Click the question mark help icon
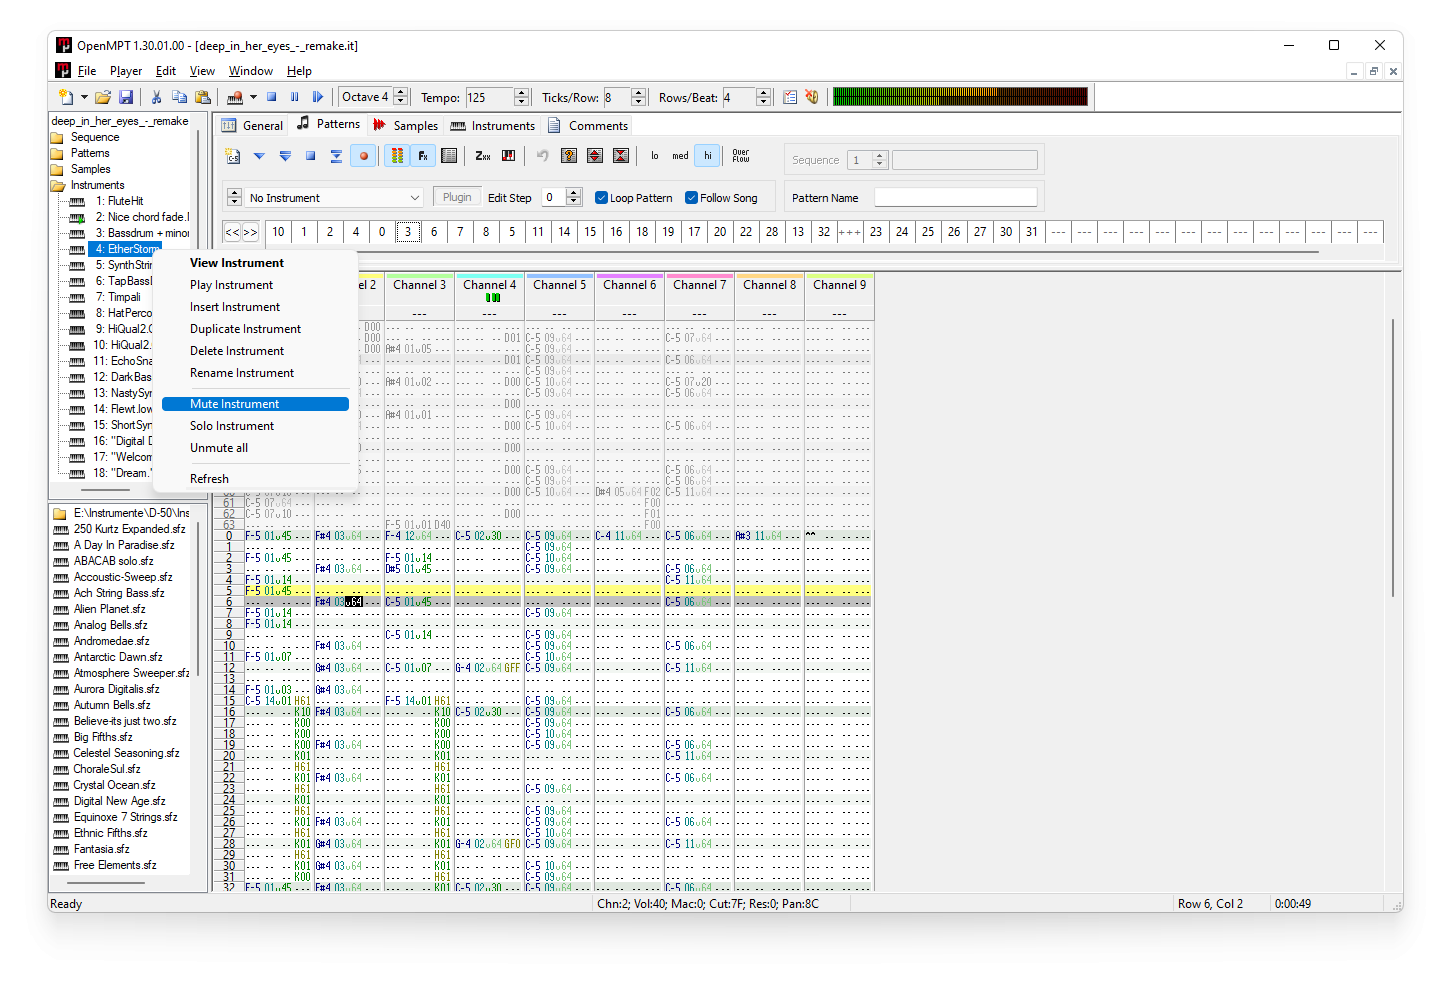 point(569,156)
